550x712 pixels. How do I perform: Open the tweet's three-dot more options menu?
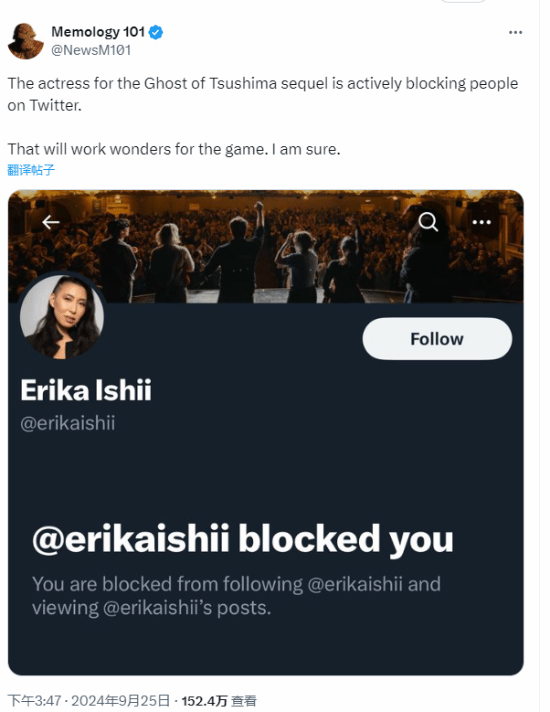click(515, 33)
